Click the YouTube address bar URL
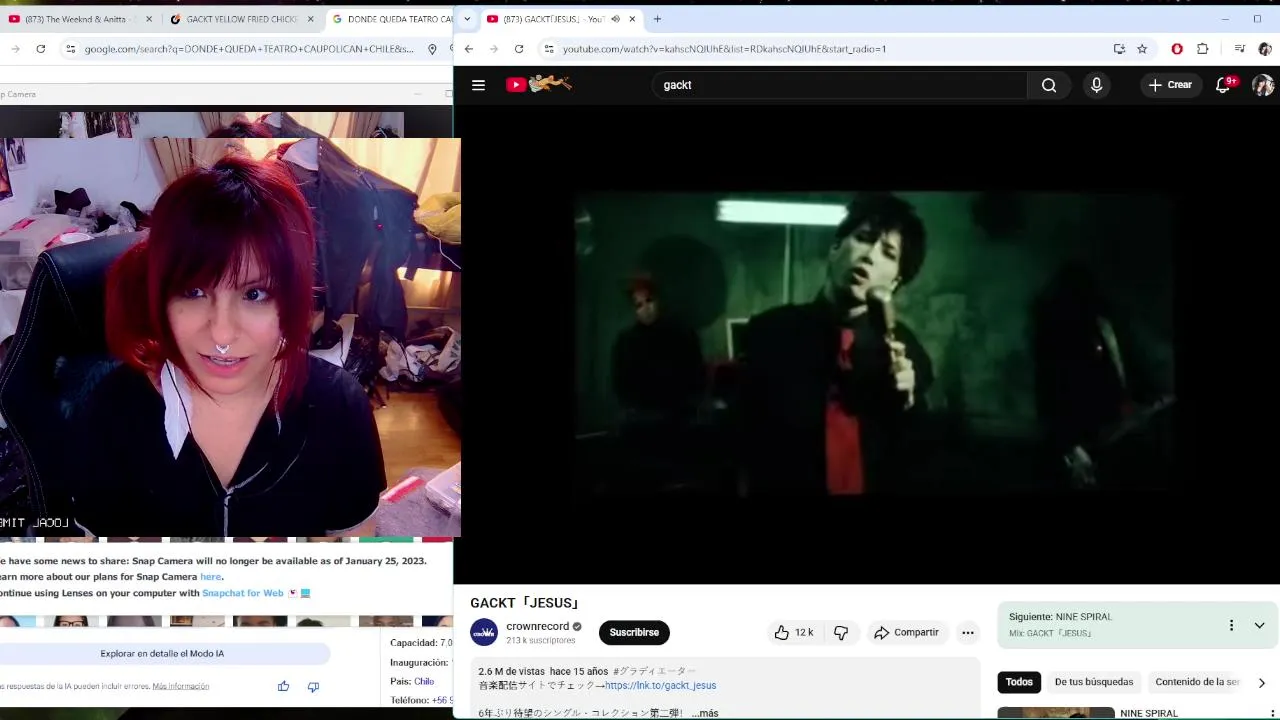Screen dimensions: 1280x720 [724, 49]
